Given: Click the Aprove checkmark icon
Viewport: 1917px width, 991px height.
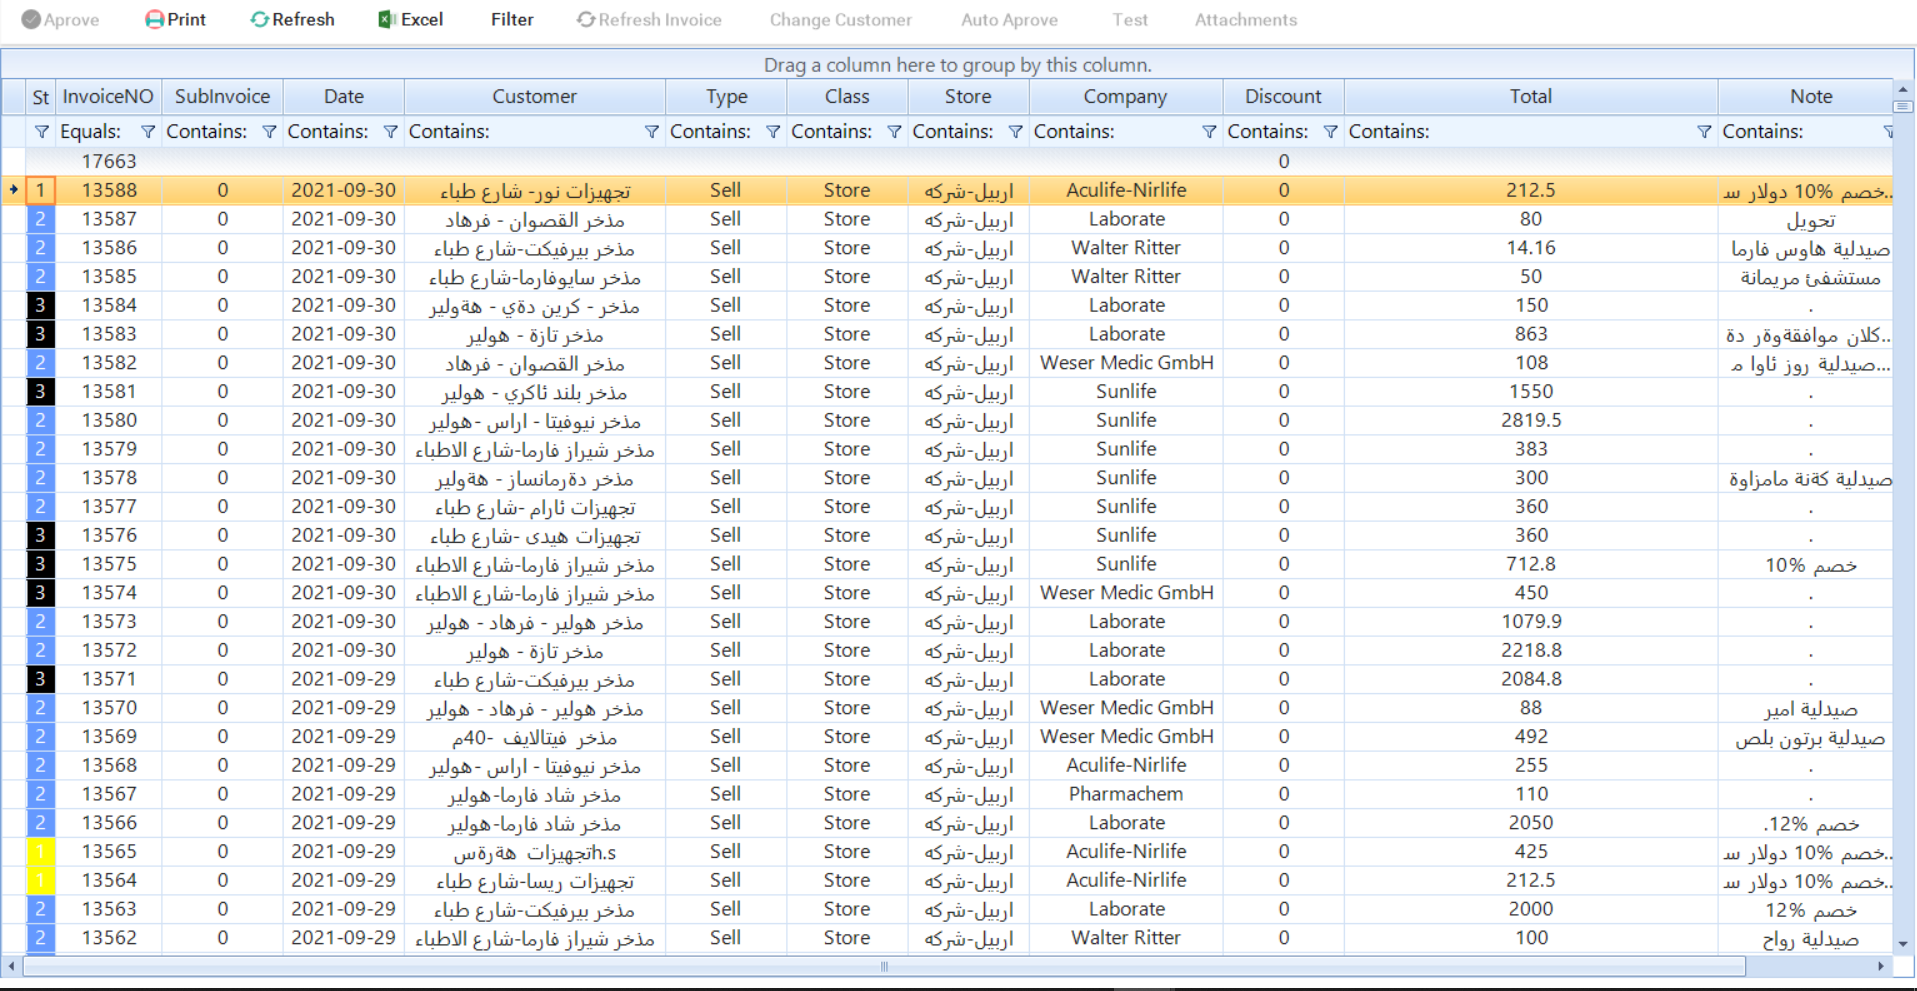Looking at the screenshot, I should (31, 19).
